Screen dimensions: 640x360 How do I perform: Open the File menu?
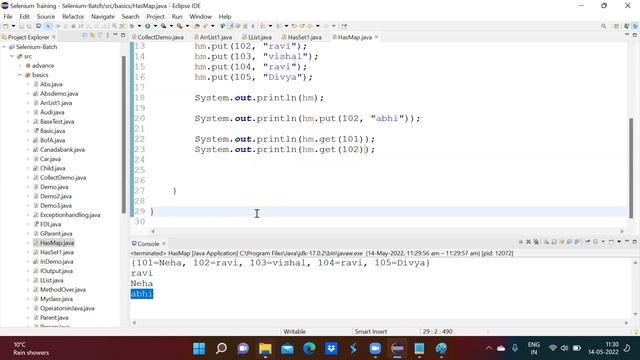[8, 16]
